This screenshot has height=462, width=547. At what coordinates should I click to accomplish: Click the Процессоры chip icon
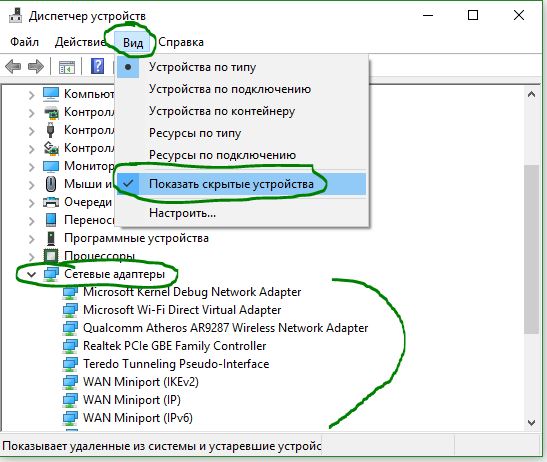click(x=51, y=256)
